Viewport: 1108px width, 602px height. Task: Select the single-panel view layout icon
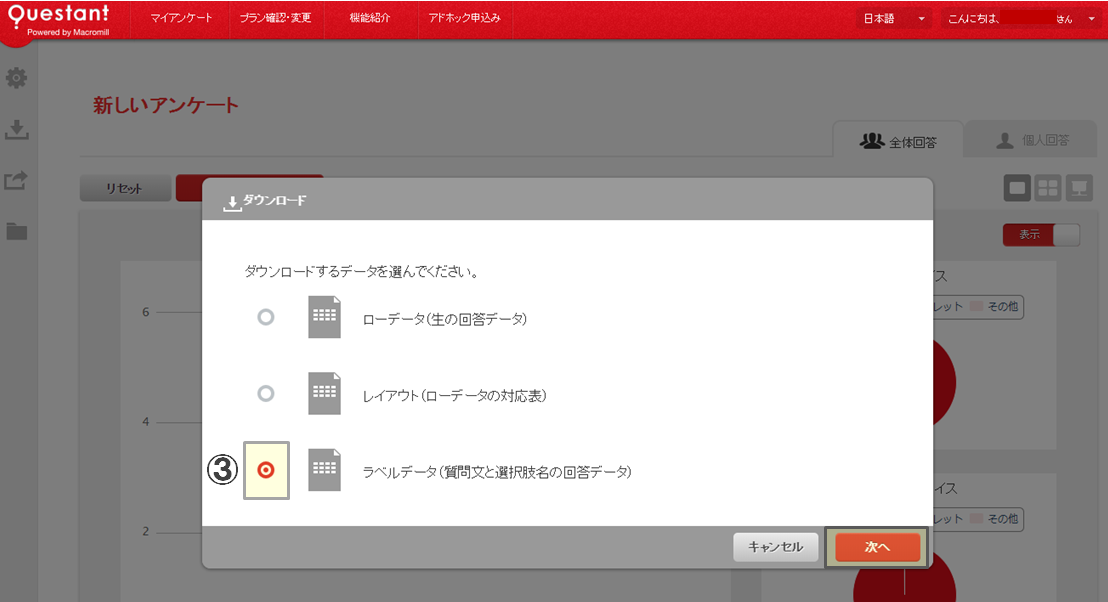pyautogui.click(x=1017, y=188)
